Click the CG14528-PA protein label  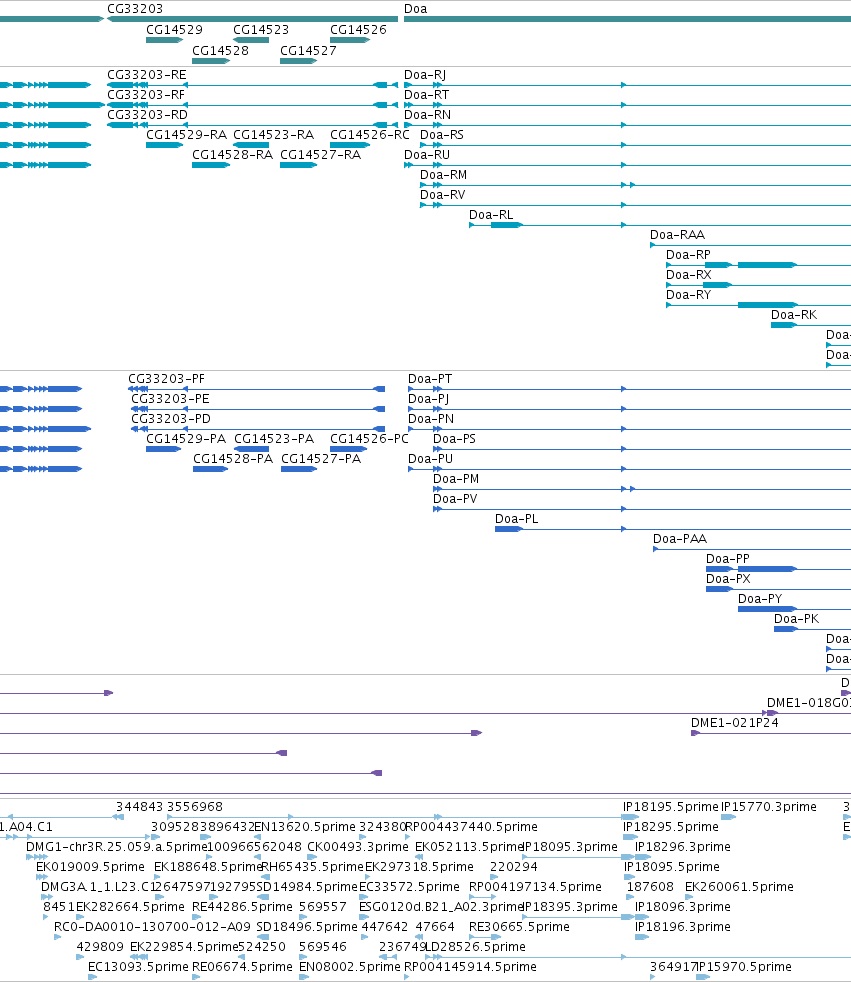coord(233,459)
